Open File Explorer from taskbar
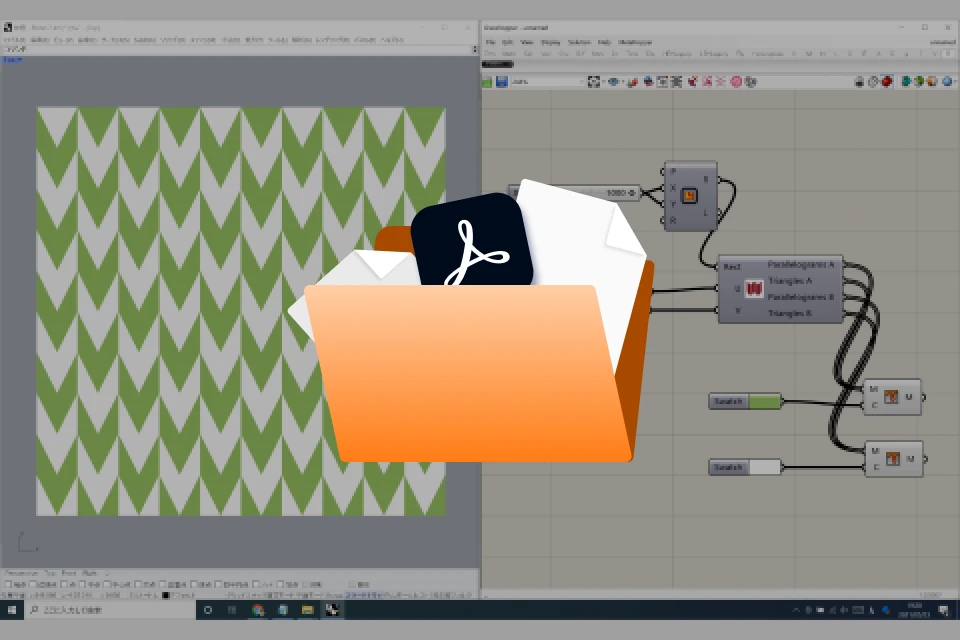The image size is (960, 640). [307, 610]
